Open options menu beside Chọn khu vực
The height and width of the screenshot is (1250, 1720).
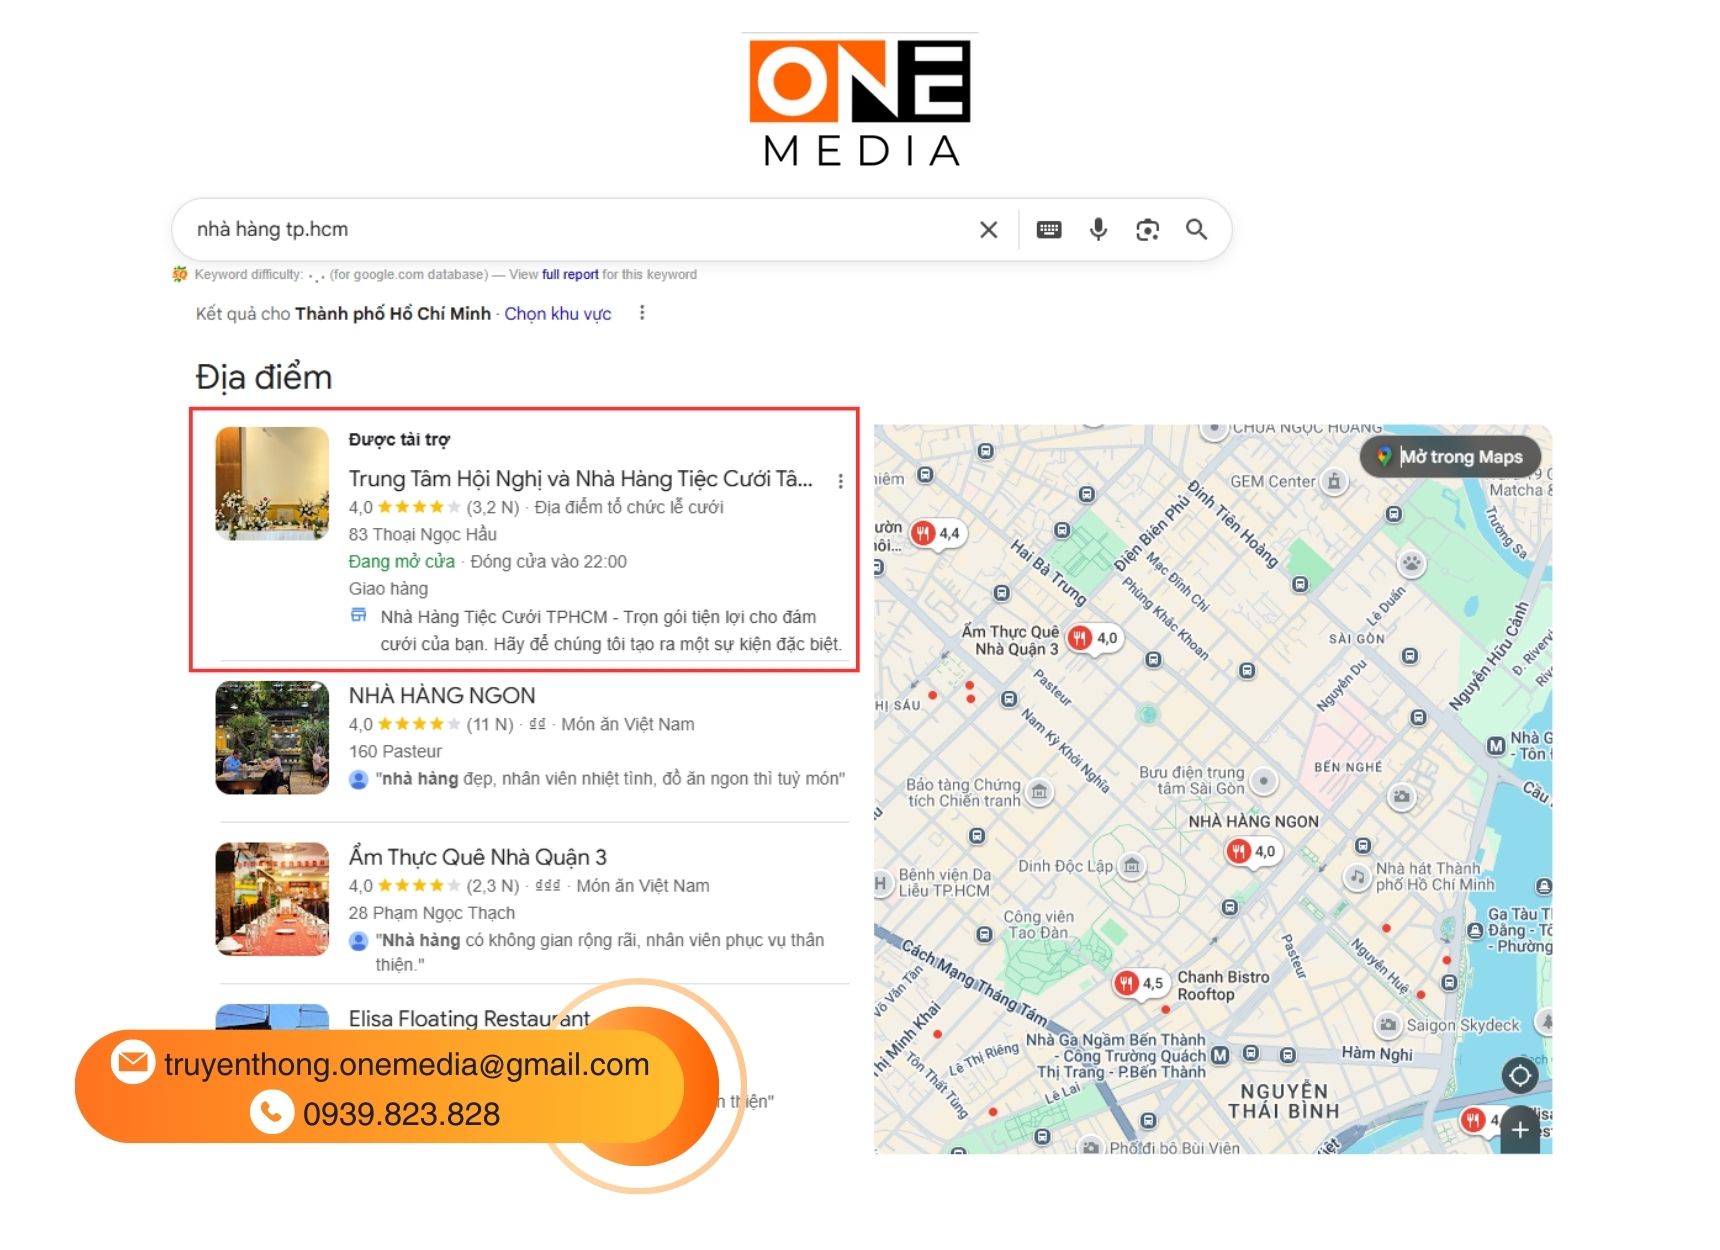point(642,313)
